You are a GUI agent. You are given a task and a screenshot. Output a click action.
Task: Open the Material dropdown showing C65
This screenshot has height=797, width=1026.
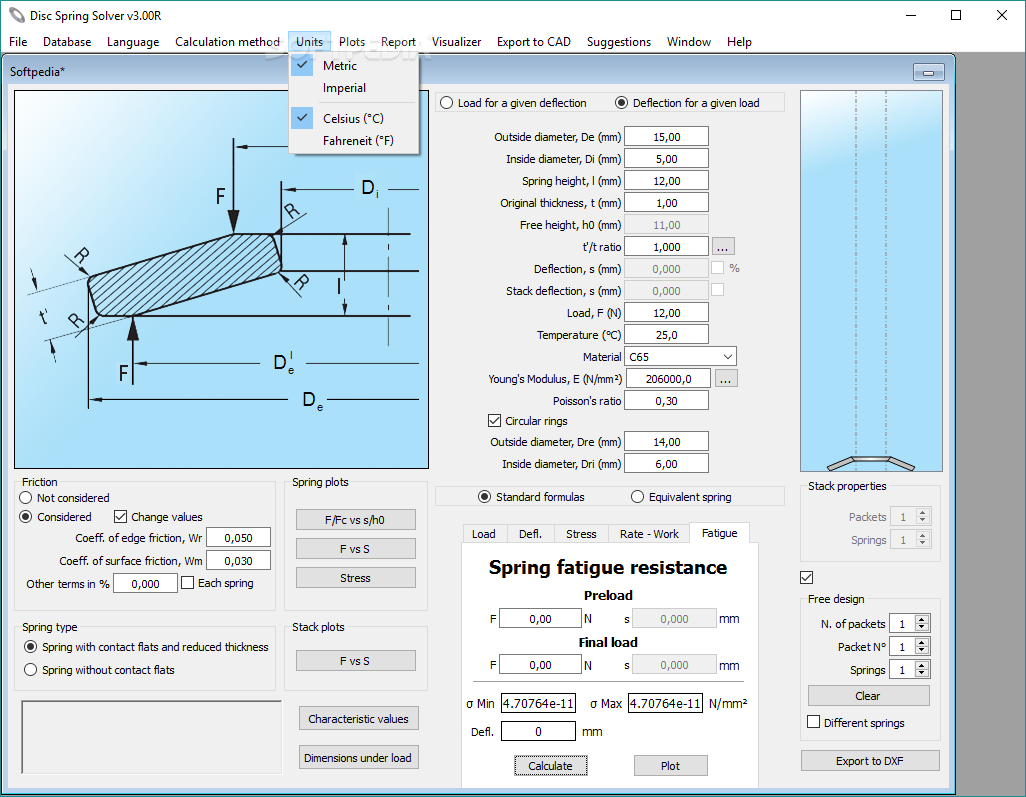point(681,357)
